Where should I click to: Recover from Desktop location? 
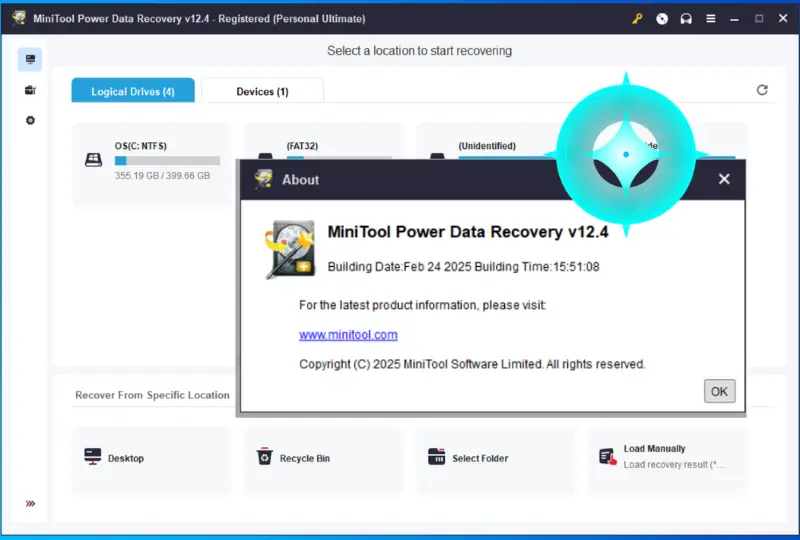click(x=152, y=461)
